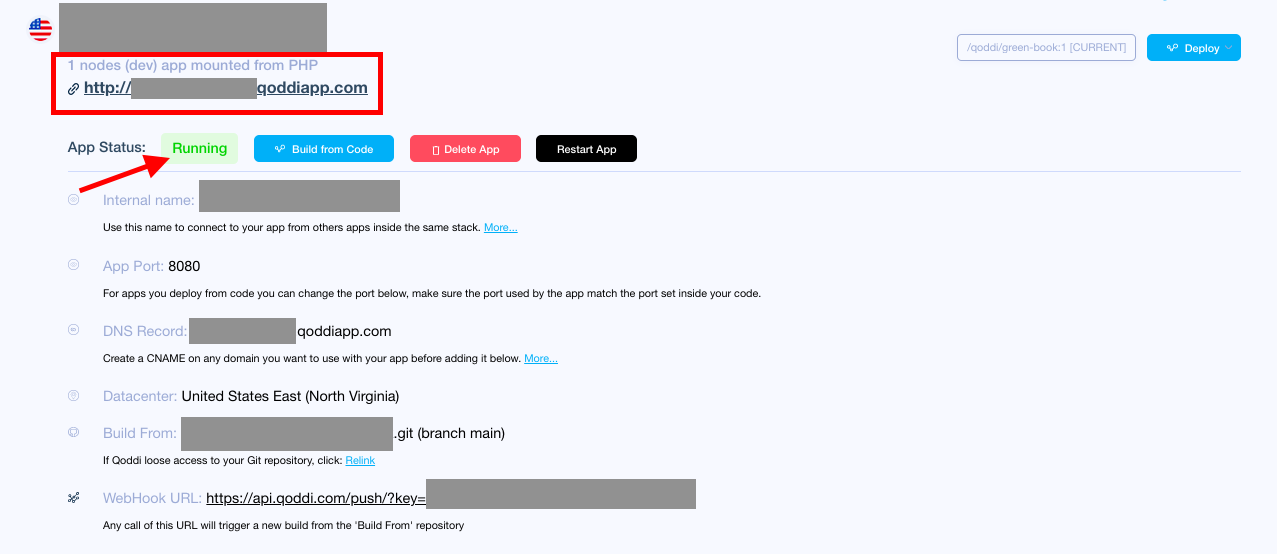
Task: Click the /qoddi/green-book:1 [CURRENT] version box
Action: [x=1046, y=47]
